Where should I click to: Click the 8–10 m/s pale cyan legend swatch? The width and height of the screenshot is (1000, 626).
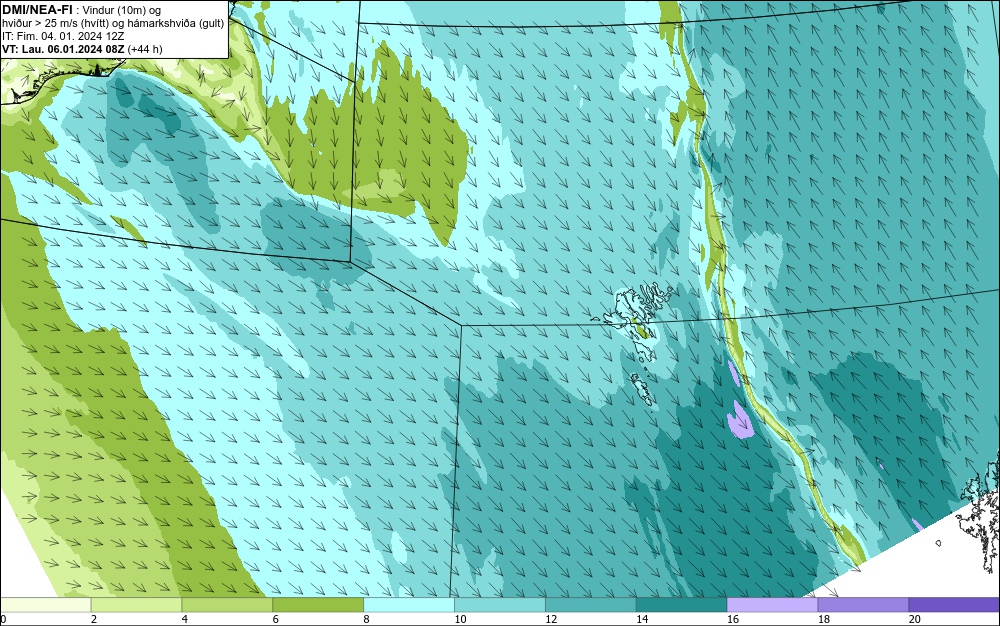pos(409,604)
